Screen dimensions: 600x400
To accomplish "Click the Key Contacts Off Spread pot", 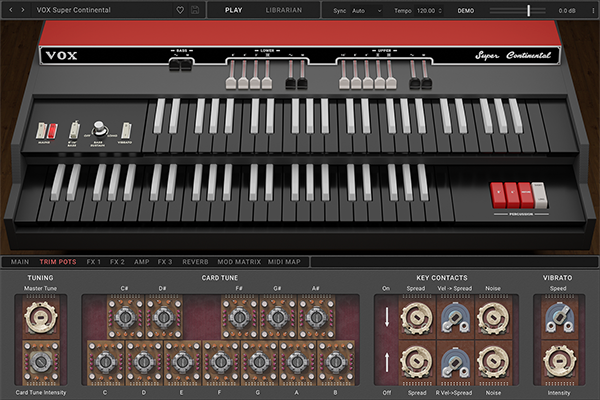I will (x=416, y=362).
